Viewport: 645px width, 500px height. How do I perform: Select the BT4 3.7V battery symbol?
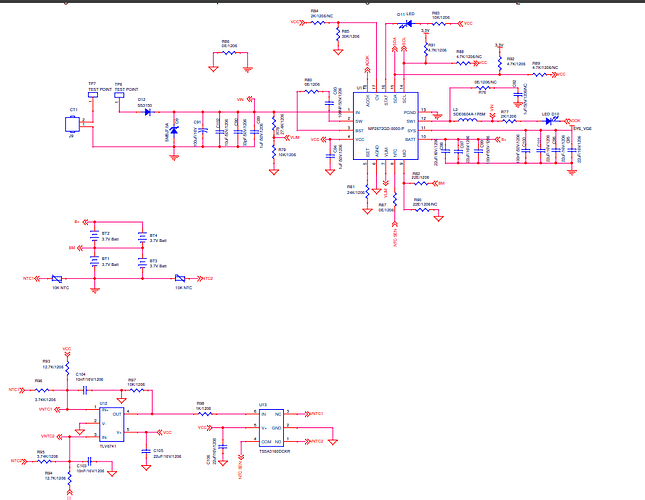point(142,238)
